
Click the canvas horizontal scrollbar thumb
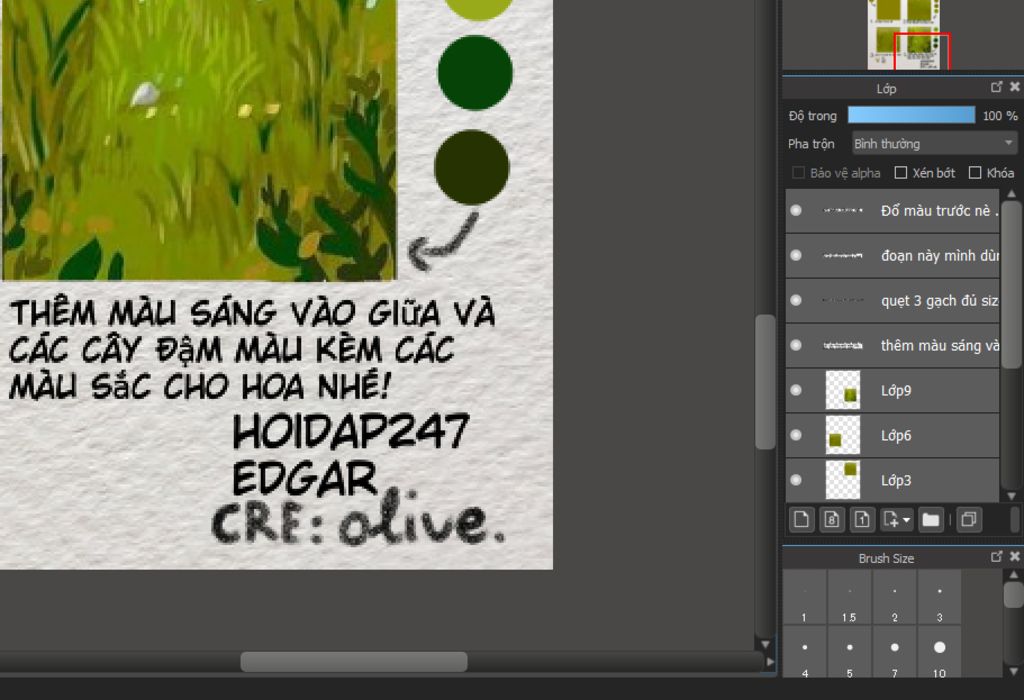coord(354,661)
